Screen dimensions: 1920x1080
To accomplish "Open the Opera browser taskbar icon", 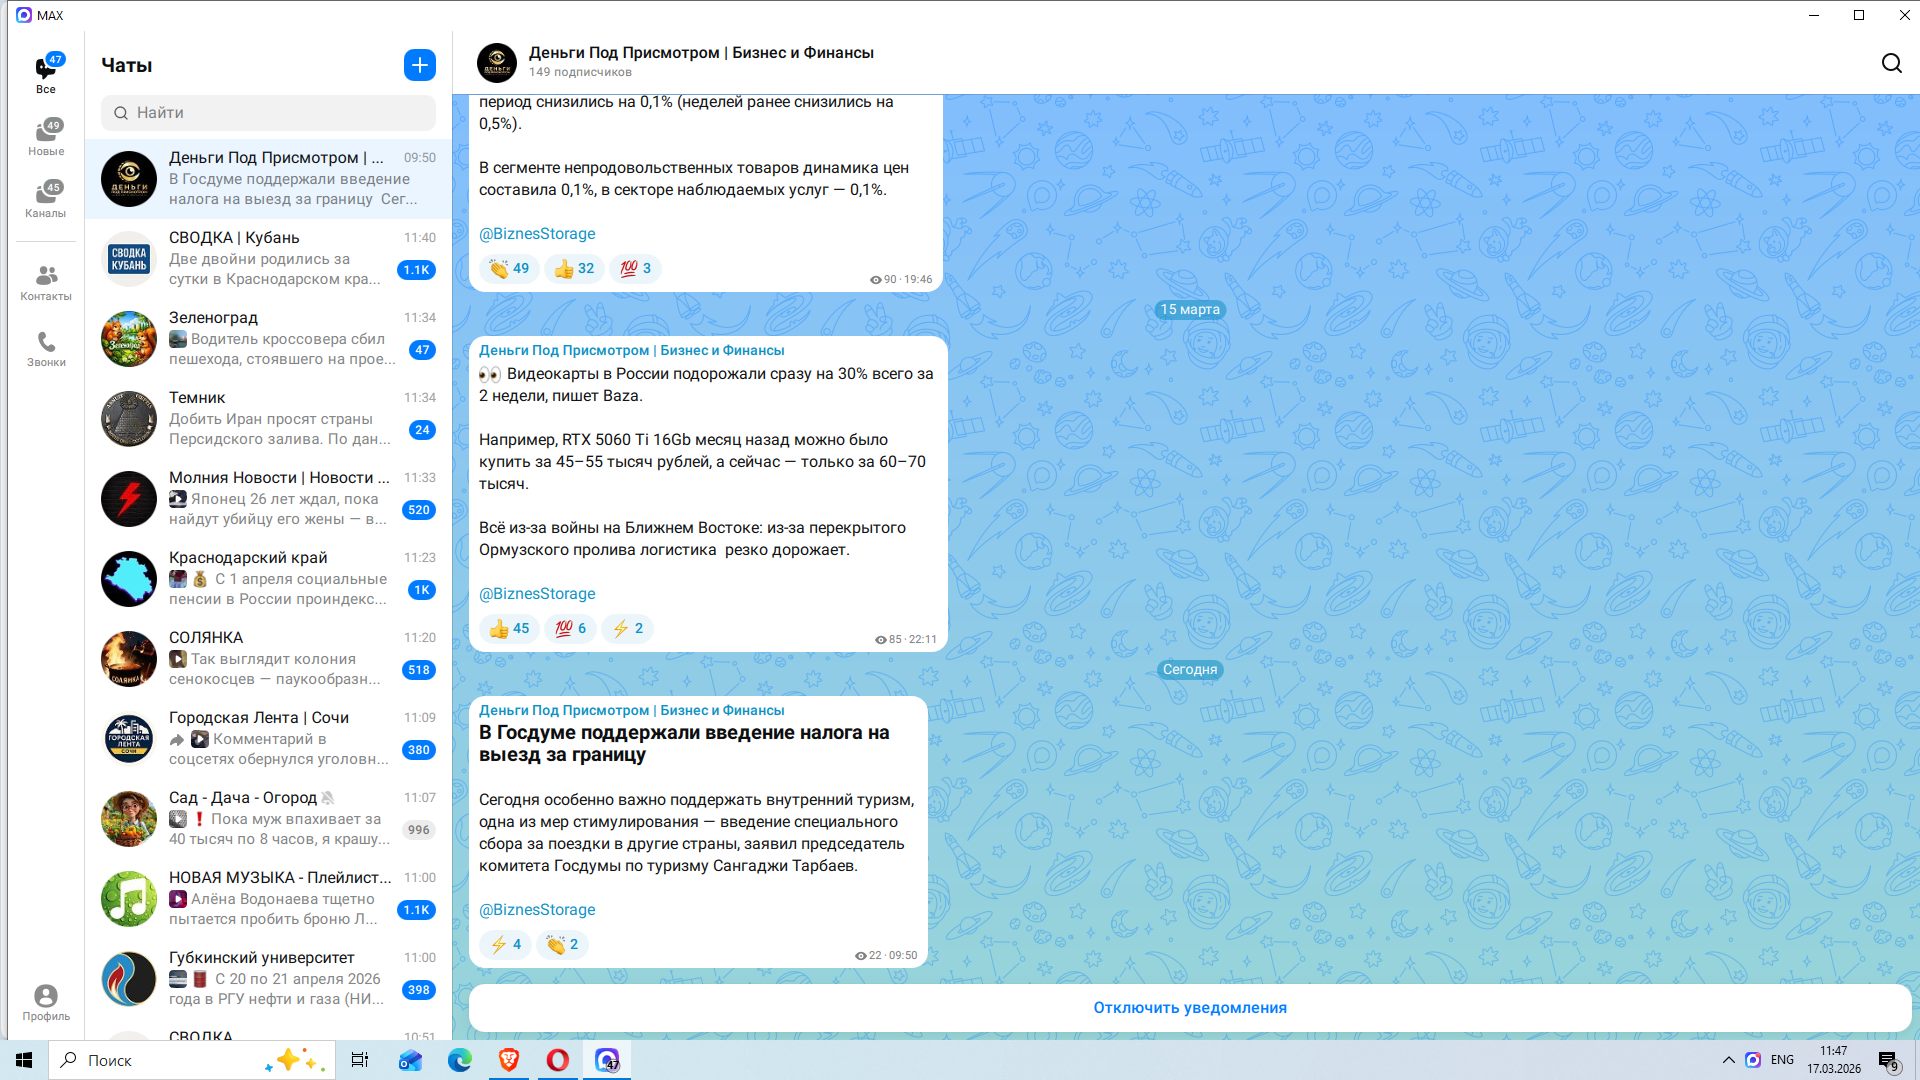I will point(558,1060).
